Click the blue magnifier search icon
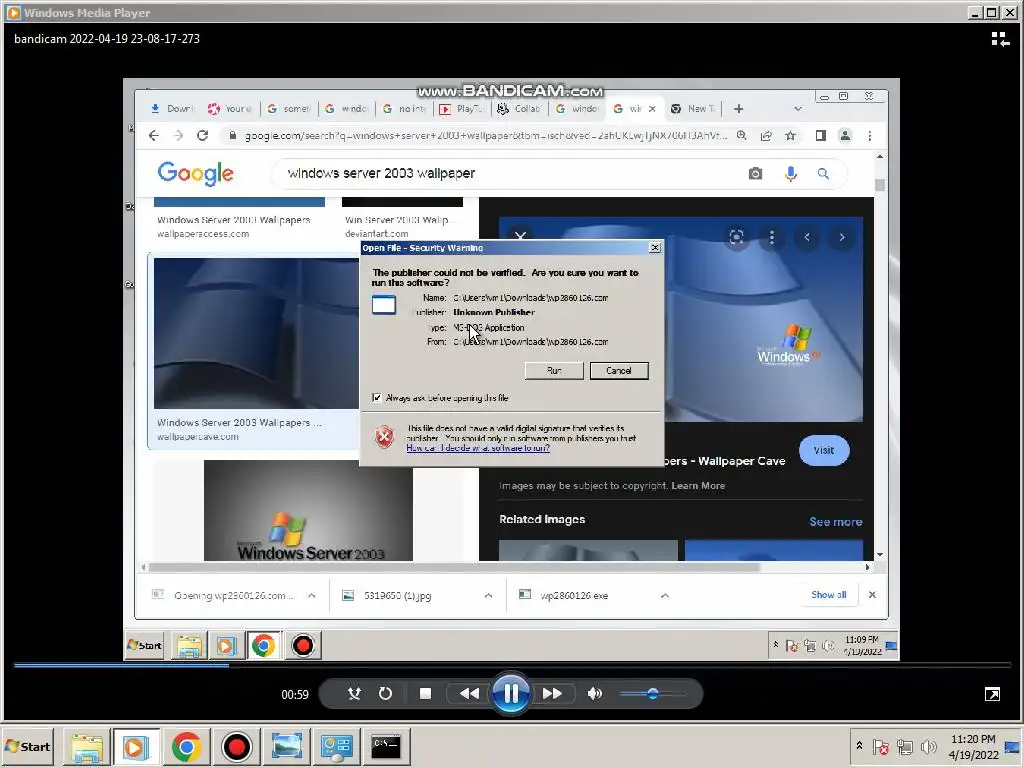The height and width of the screenshot is (768, 1024). point(823,174)
